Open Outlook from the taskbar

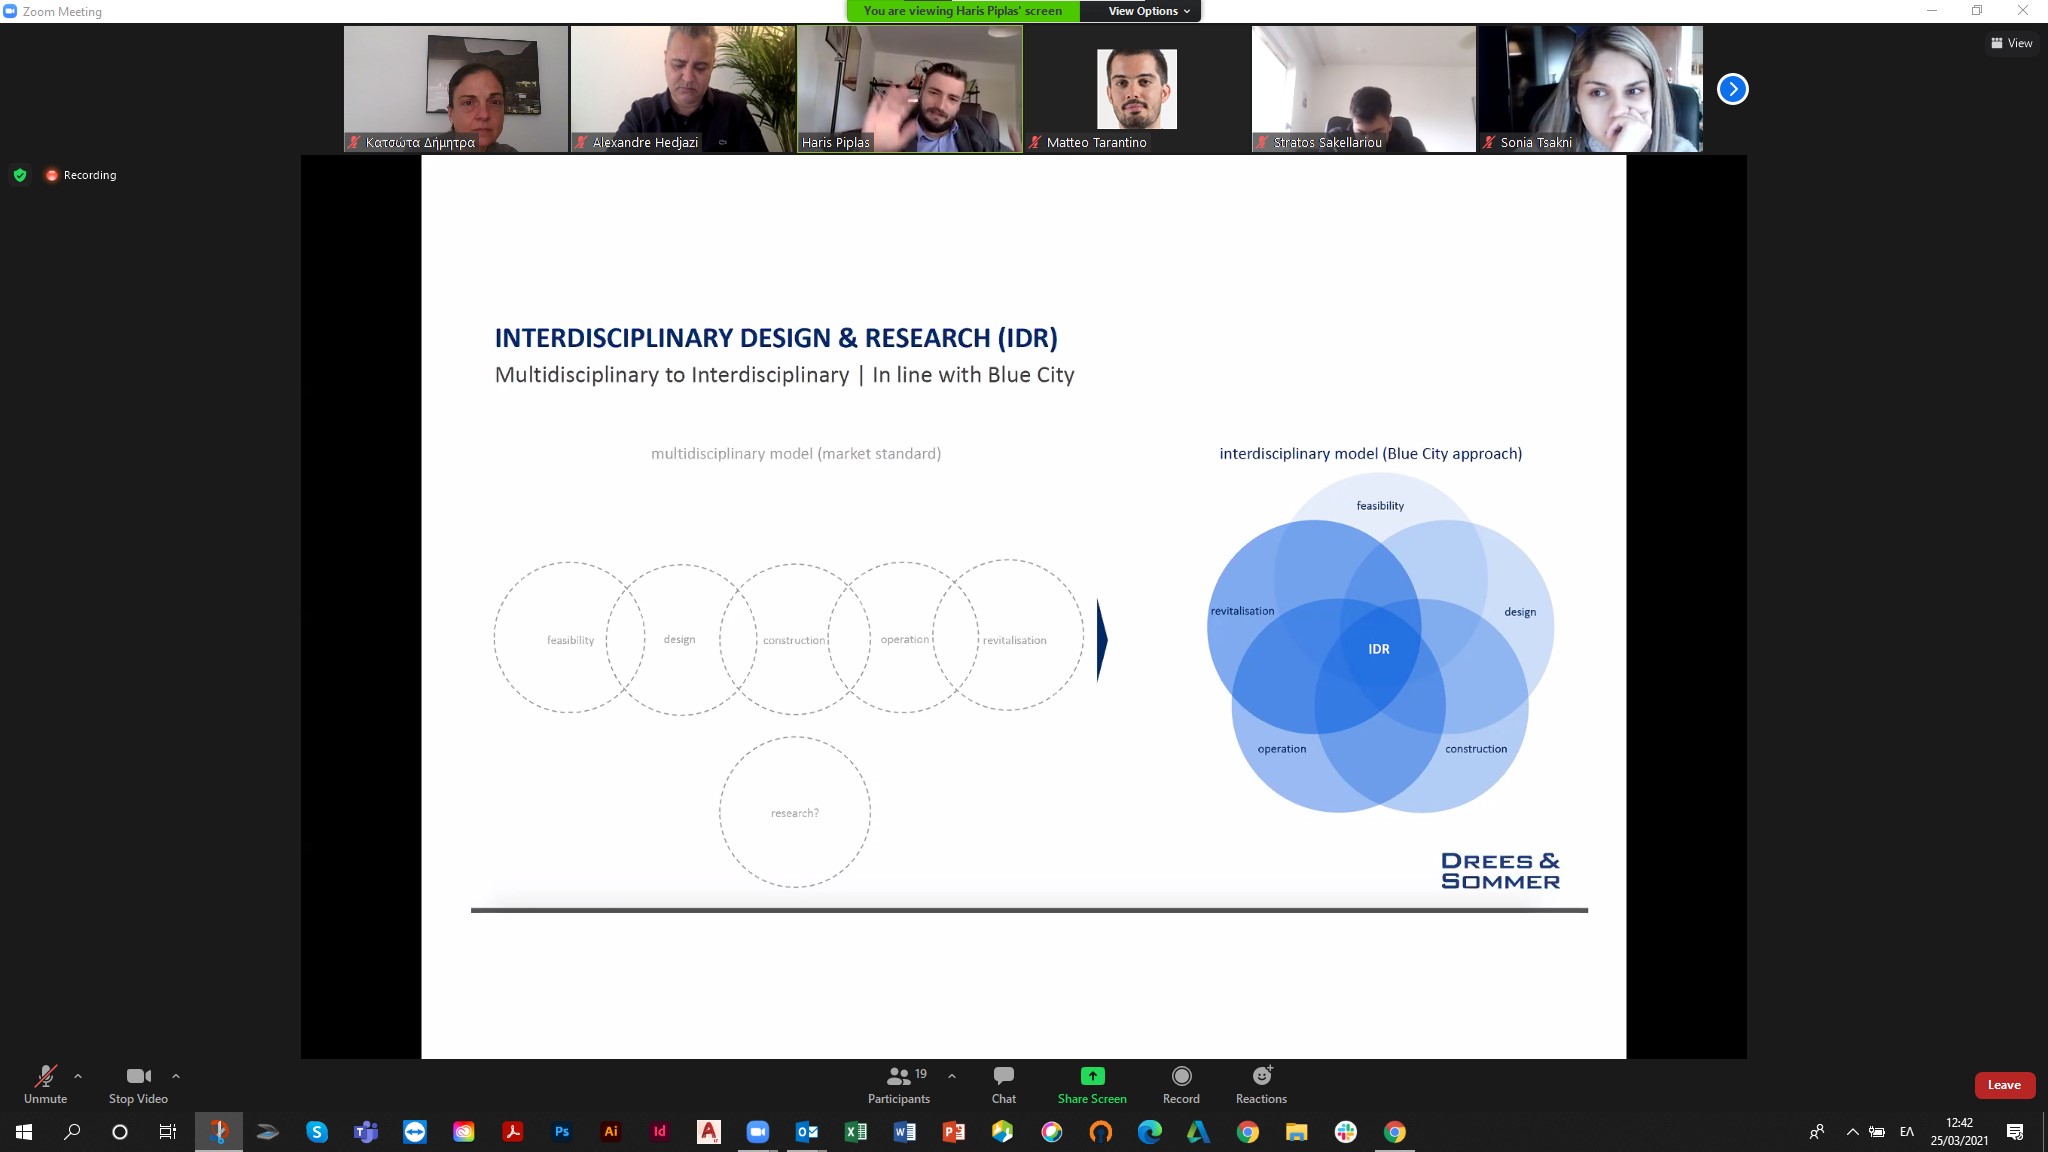coord(807,1132)
